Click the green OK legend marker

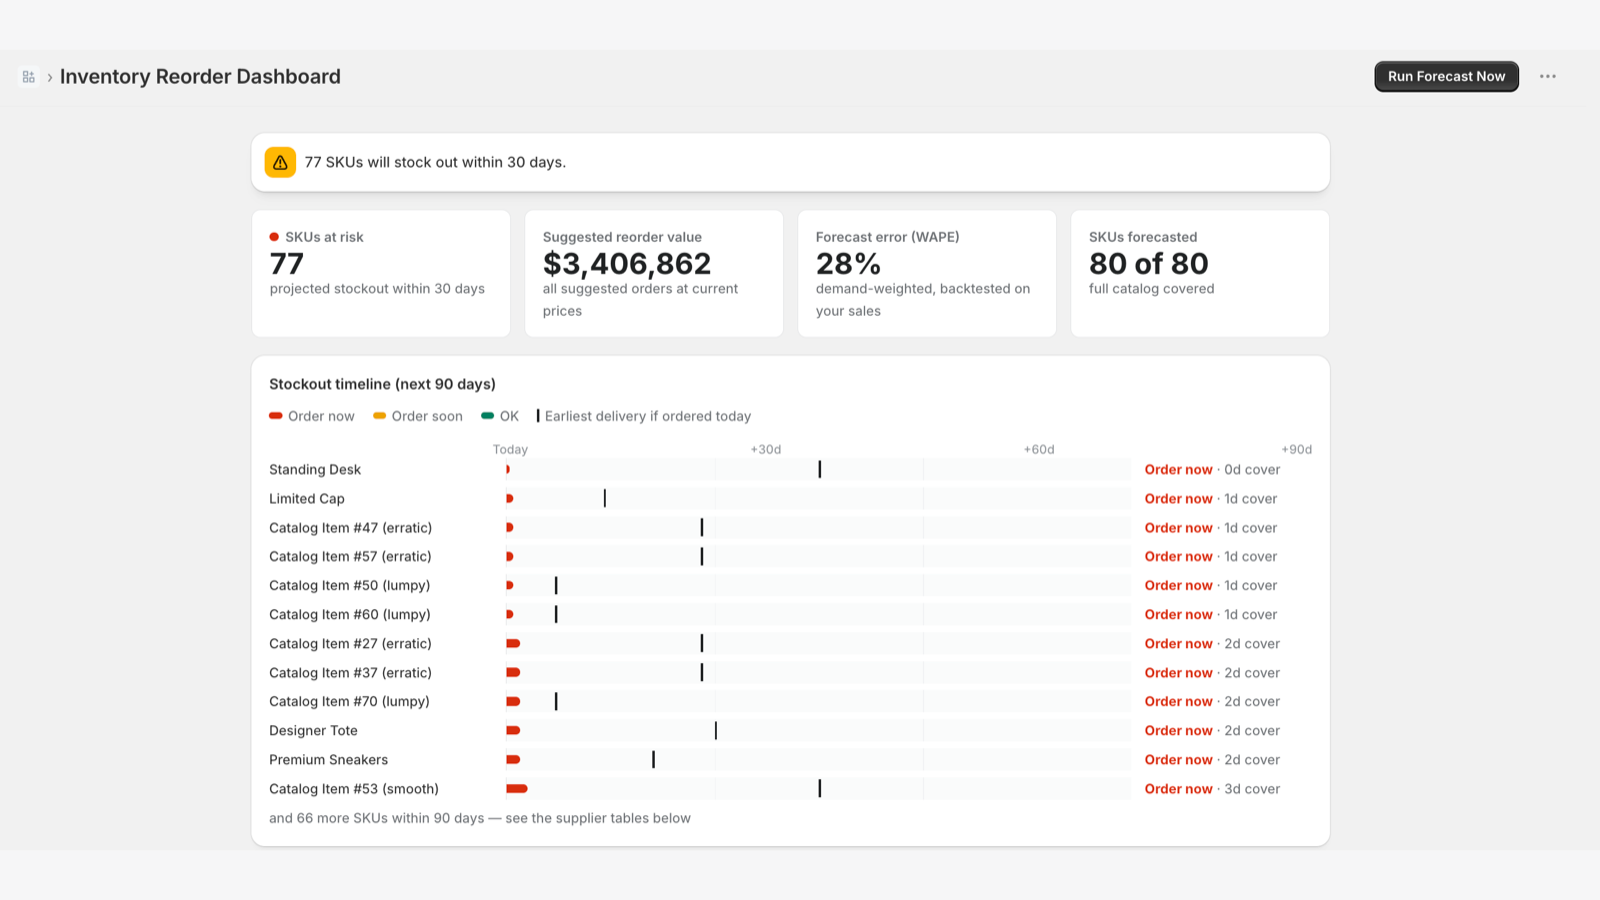487,416
